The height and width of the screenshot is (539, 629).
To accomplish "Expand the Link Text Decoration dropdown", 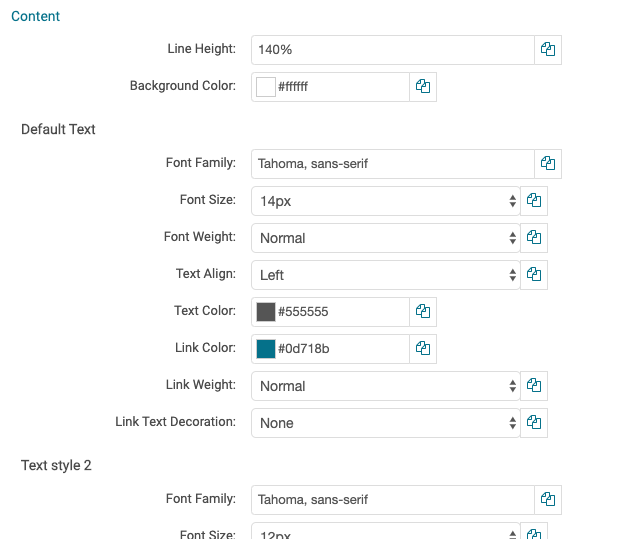I will pyautogui.click(x=385, y=423).
